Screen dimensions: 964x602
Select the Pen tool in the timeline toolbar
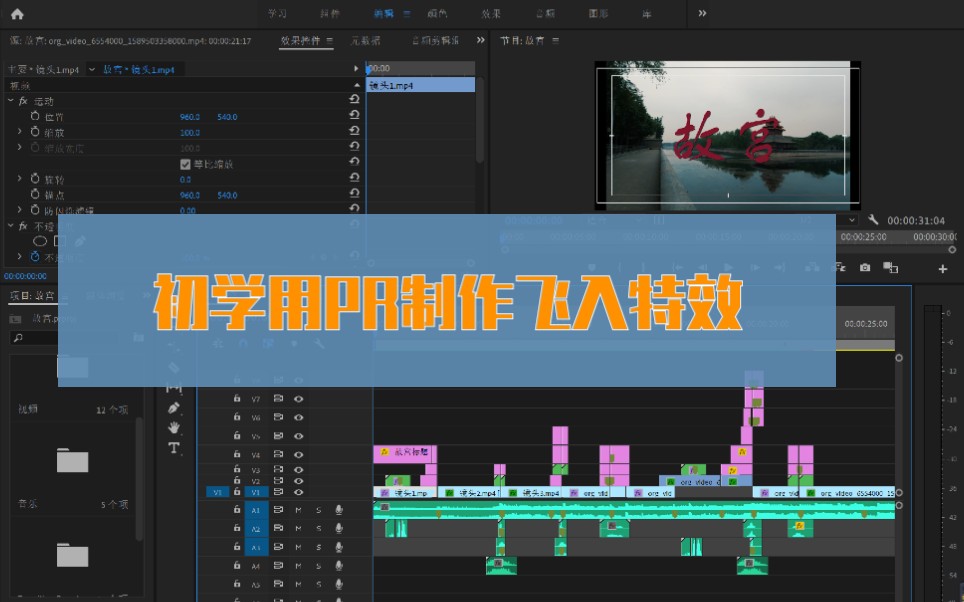pos(174,407)
